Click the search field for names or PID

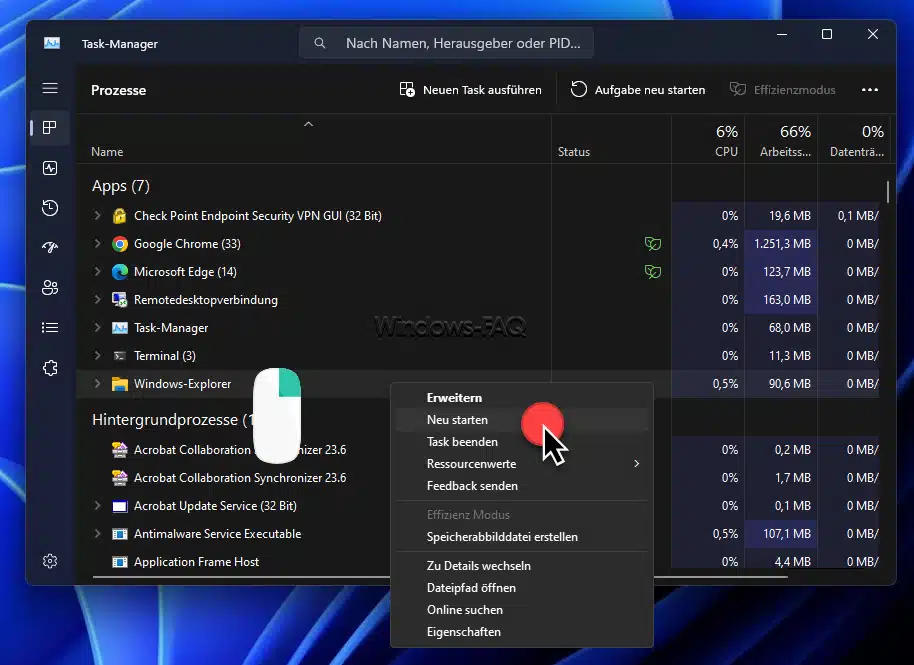point(447,43)
